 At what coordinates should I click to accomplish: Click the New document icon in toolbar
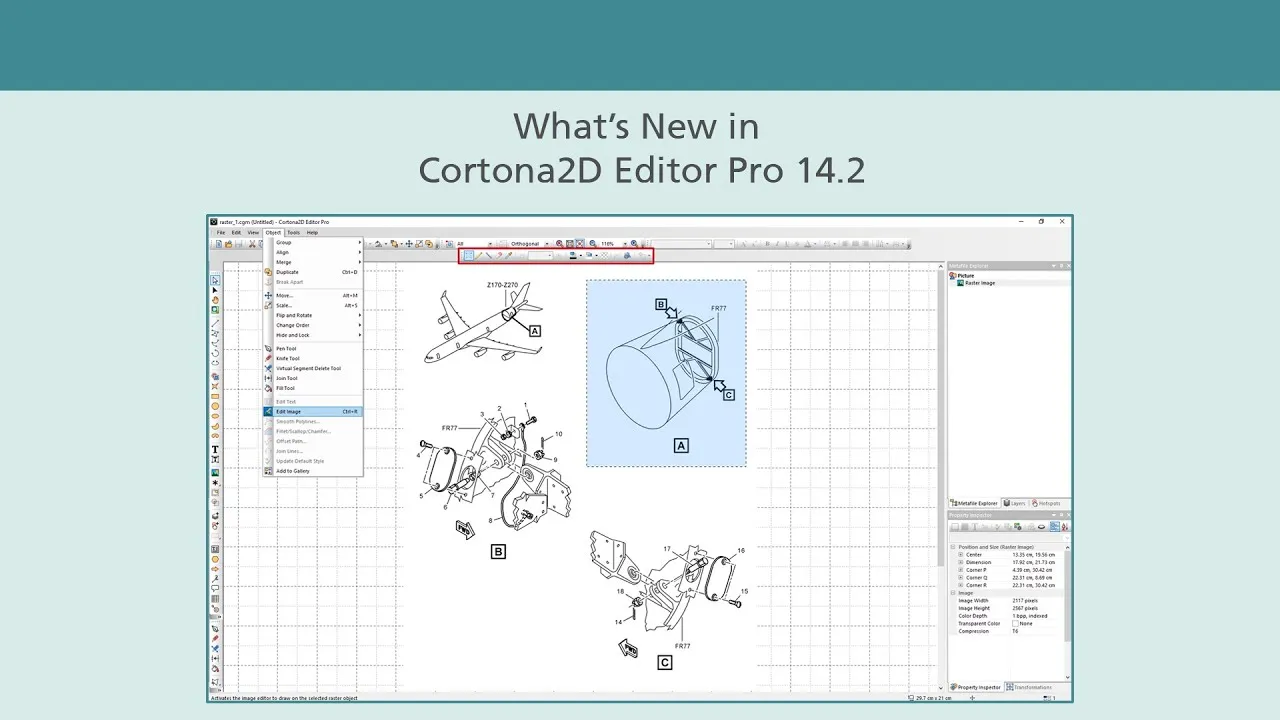218,244
